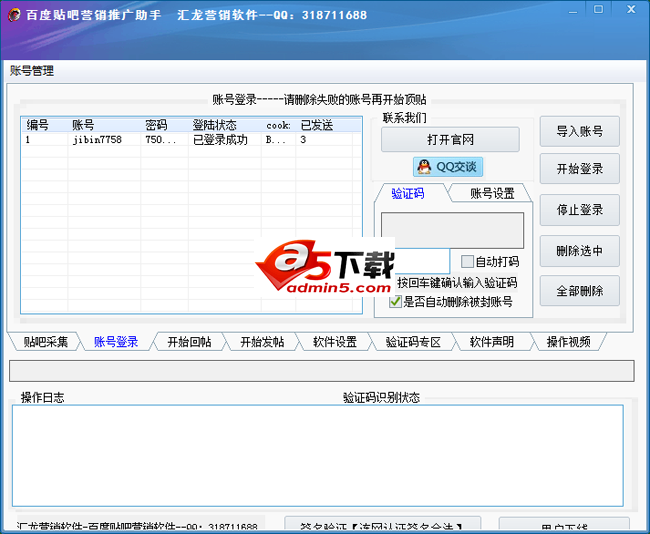Viewport: 650px width, 534px height.
Task: Start login with 开始登录 button
Action: 580,169
